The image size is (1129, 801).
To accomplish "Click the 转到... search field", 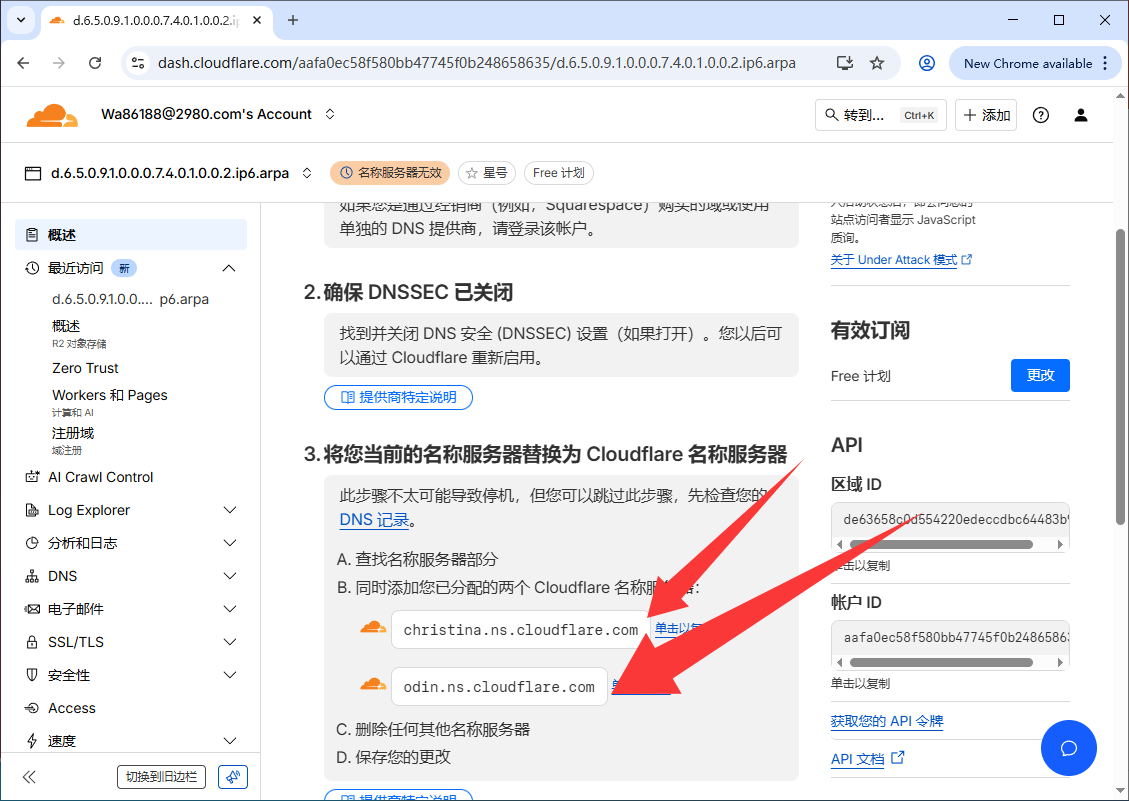I will pos(879,115).
